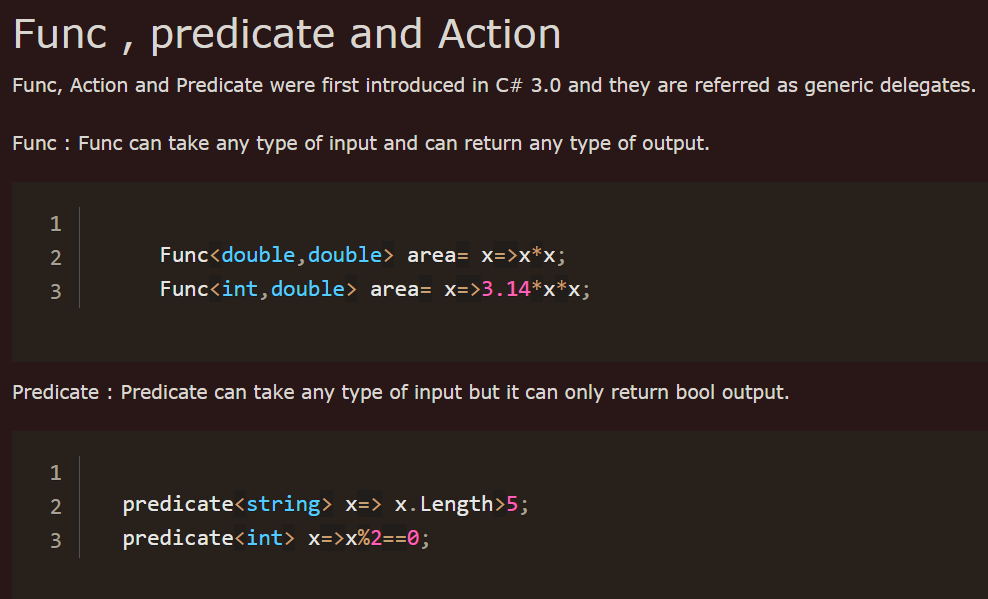
Task: Click 'Func<int,double>' in the third line
Action: [x=258, y=289]
